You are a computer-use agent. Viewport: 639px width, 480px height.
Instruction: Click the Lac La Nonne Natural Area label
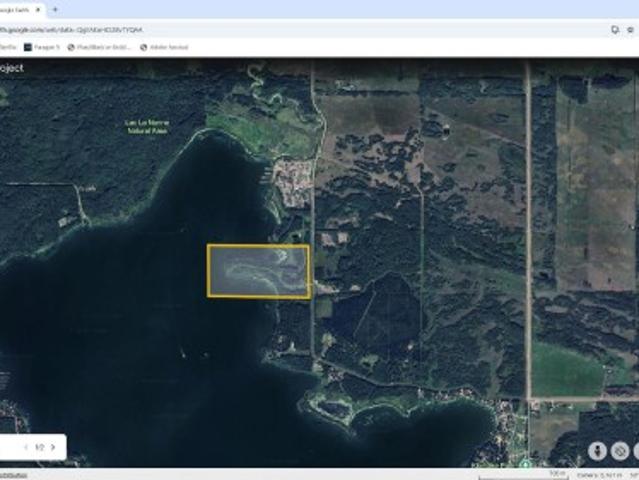(x=147, y=126)
